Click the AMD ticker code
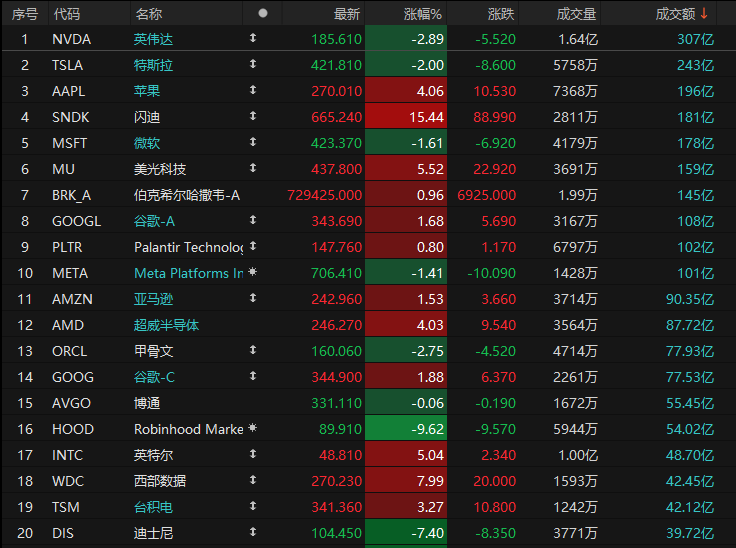 click(x=68, y=325)
